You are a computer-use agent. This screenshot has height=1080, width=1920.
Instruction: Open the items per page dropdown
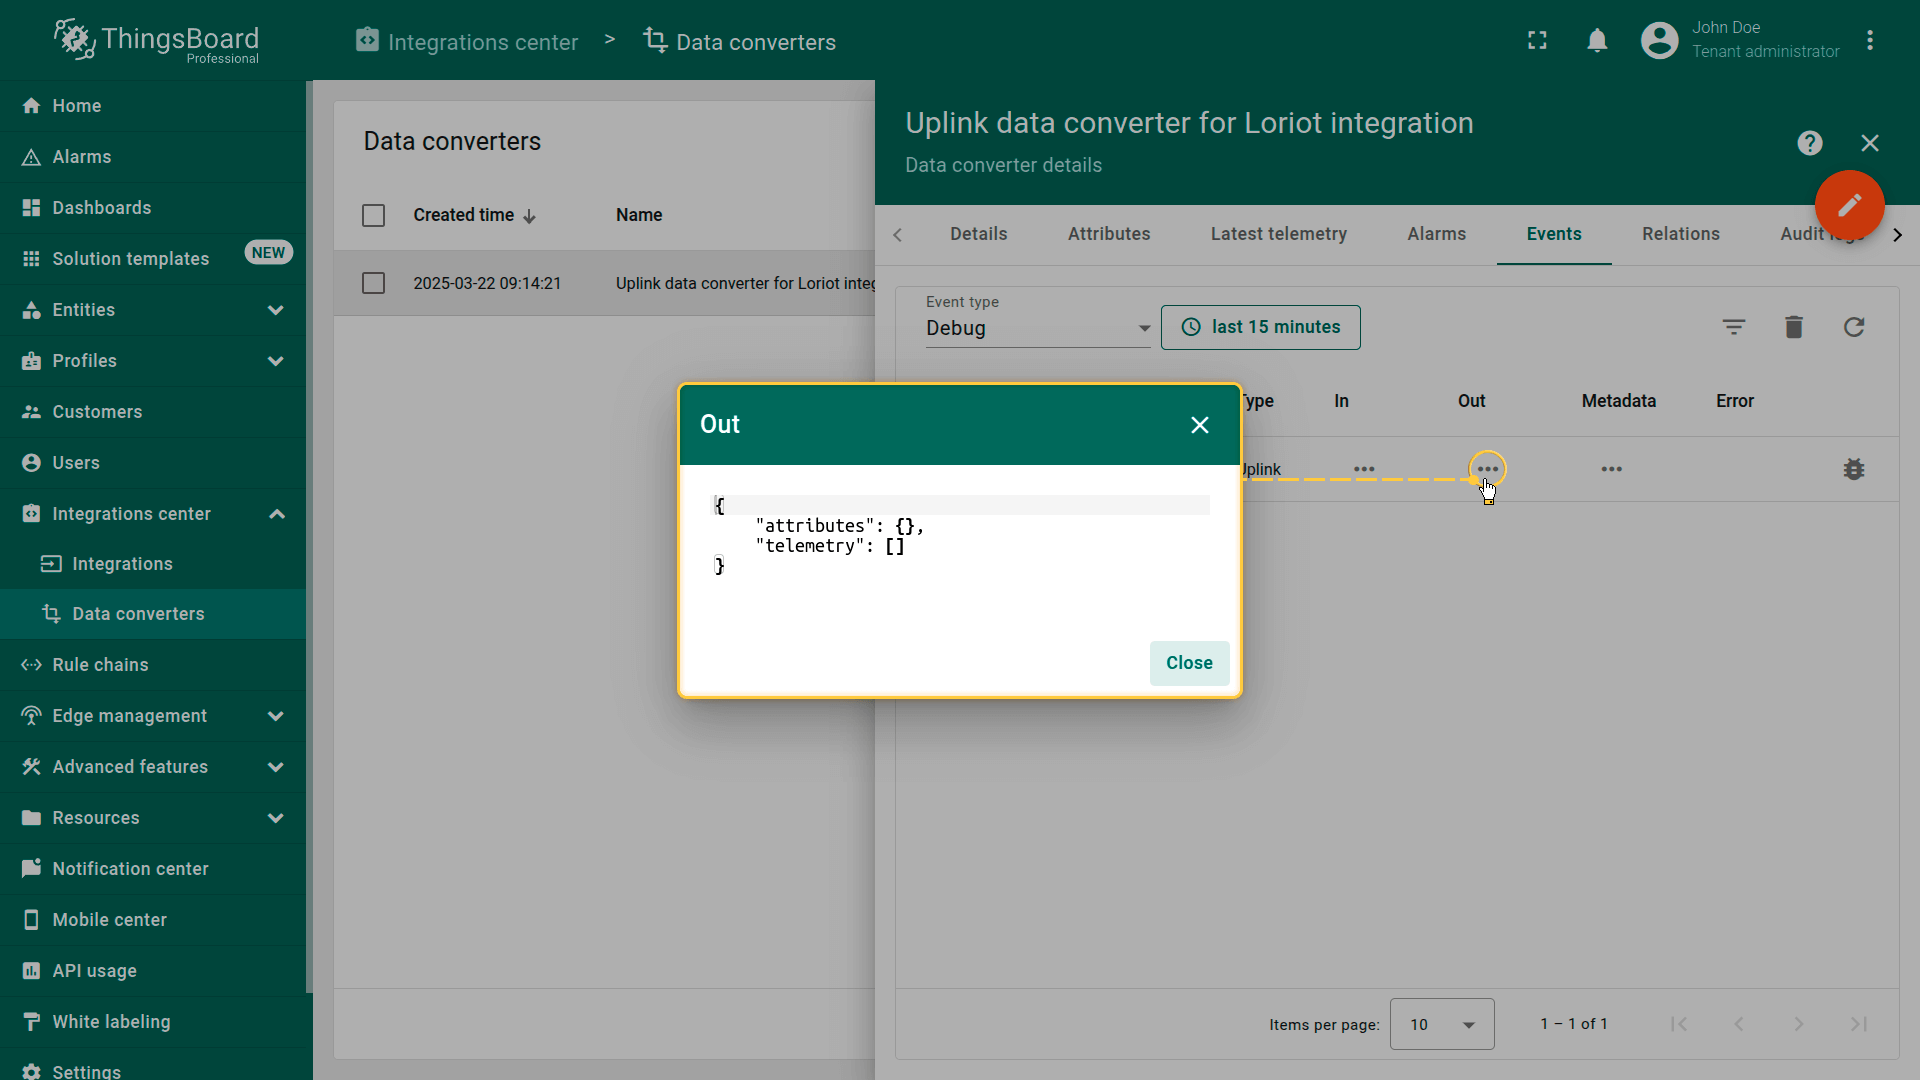pos(1441,1024)
